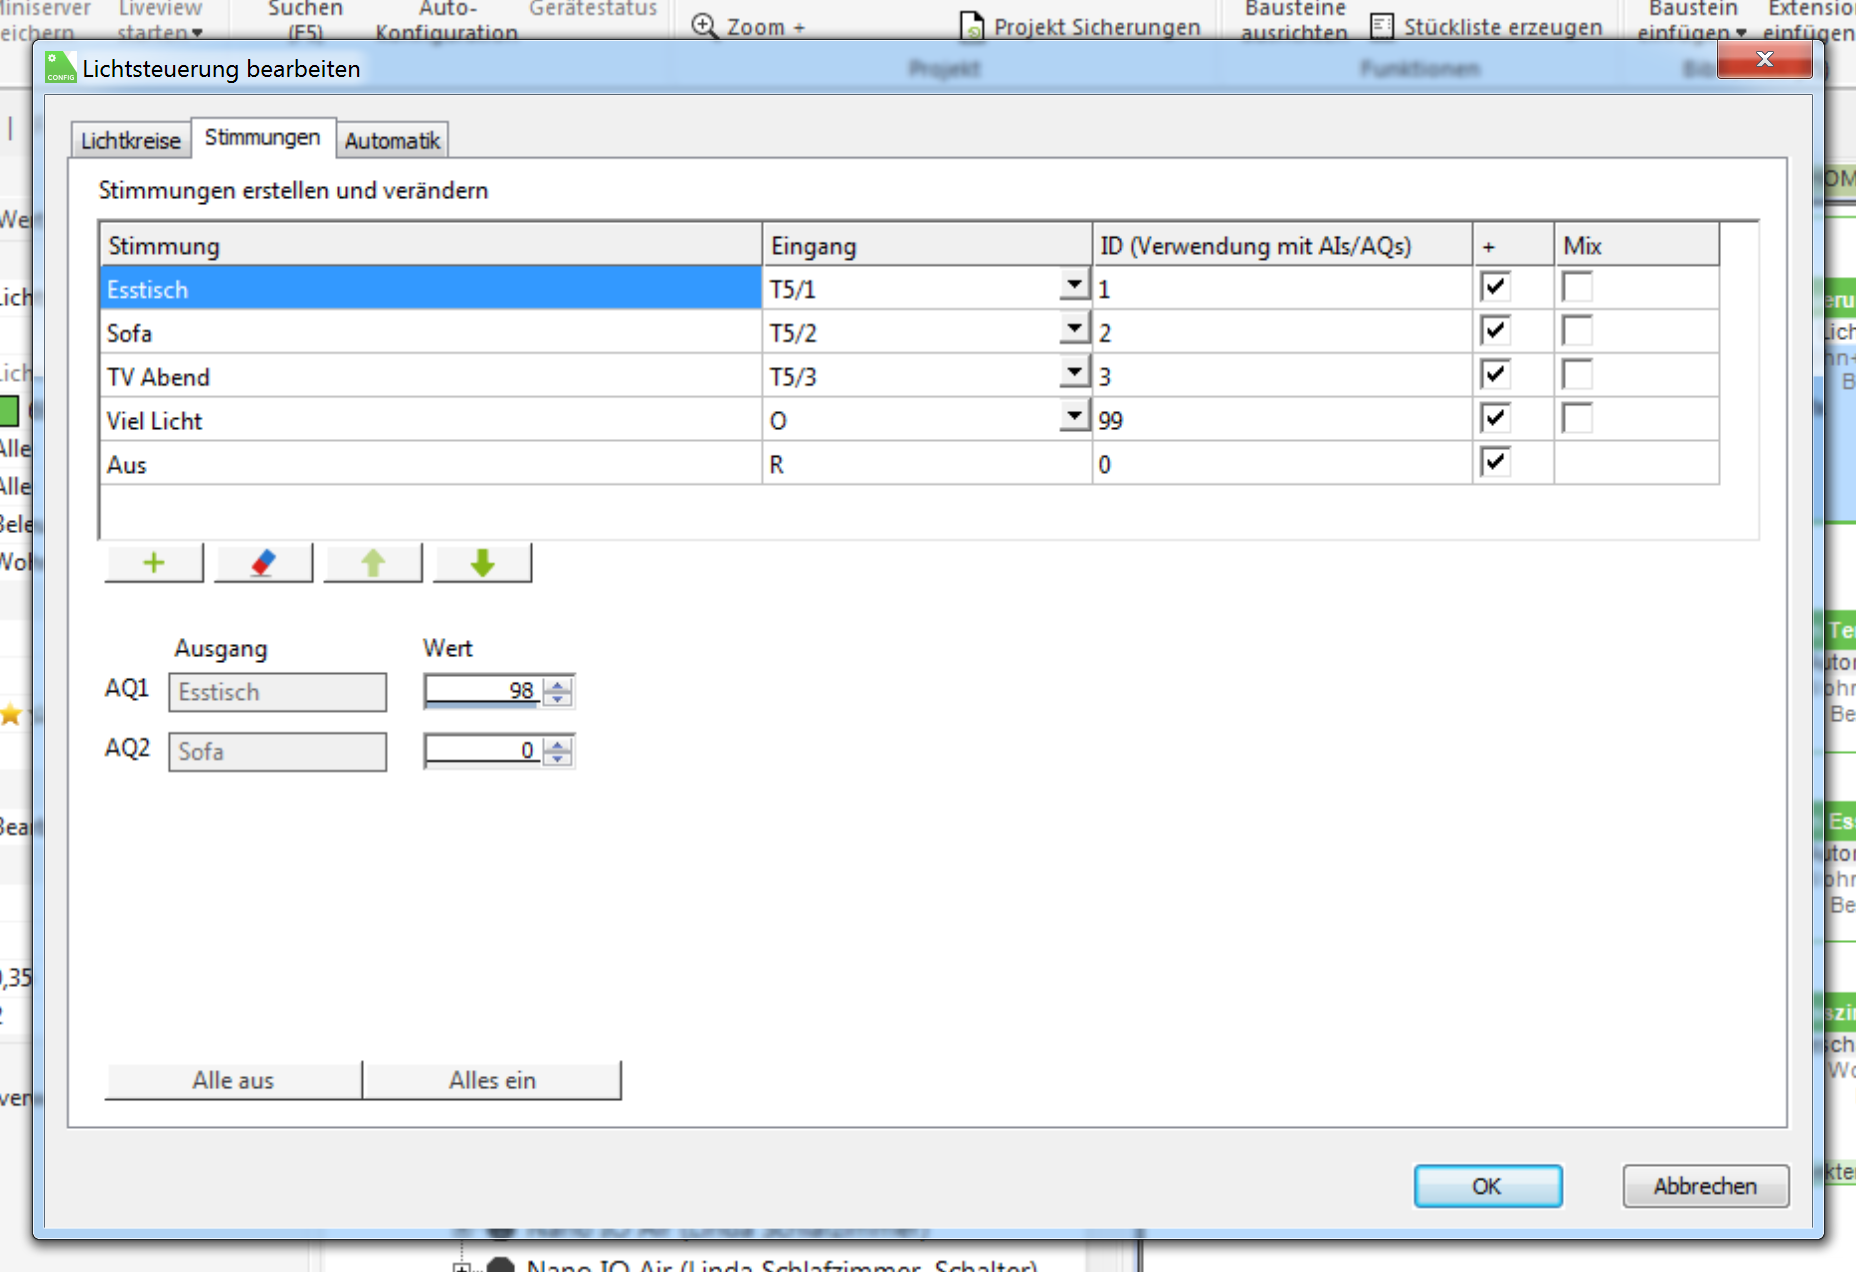
Task: Select the Stimmungen tab
Action: pyautogui.click(x=263, y=138)
